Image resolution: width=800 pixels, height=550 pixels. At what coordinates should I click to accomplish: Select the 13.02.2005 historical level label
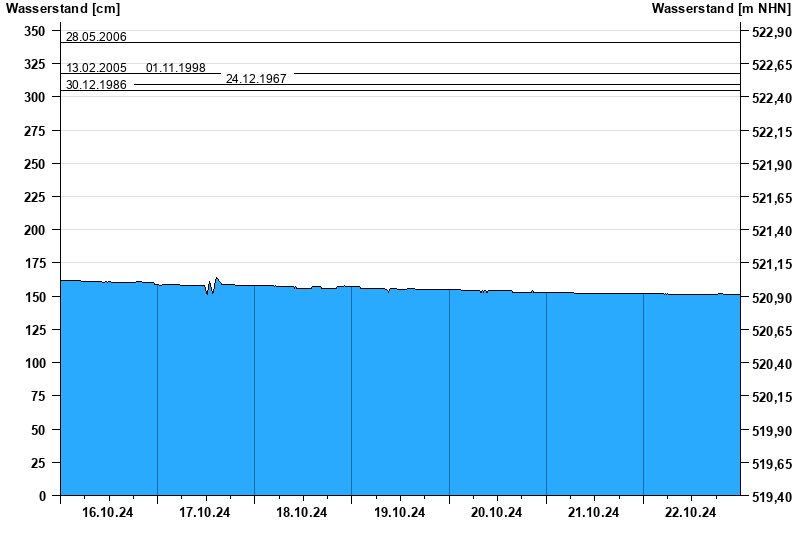point(96,68)
